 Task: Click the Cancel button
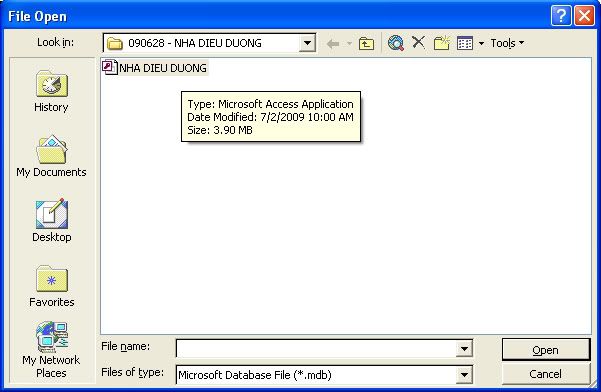(x=546, y=374)
